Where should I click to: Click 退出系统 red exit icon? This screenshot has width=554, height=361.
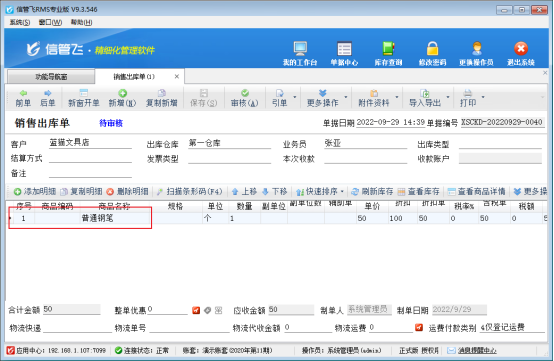coord(520,53)
